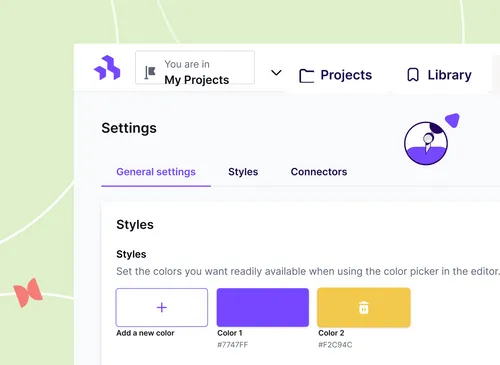Click the flag icon in workspace selector
Viewport: 500px width, 365px height.
click(150, 72)
